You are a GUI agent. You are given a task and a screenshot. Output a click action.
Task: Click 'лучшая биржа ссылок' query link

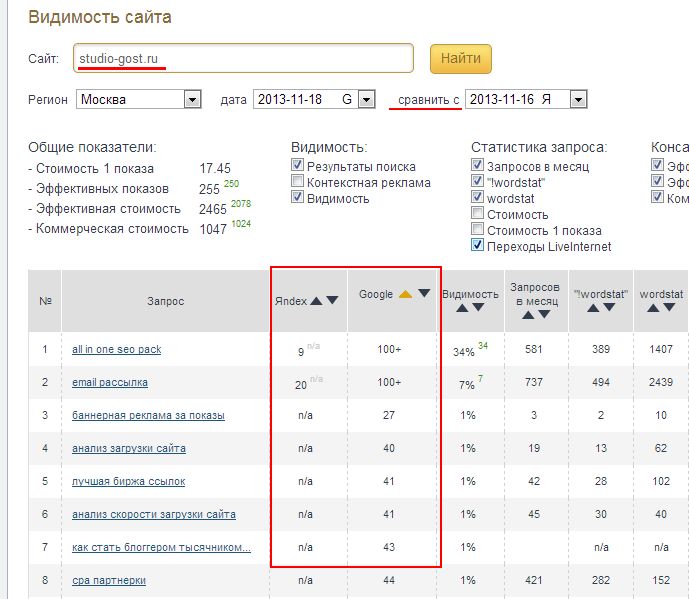[128, 481]
